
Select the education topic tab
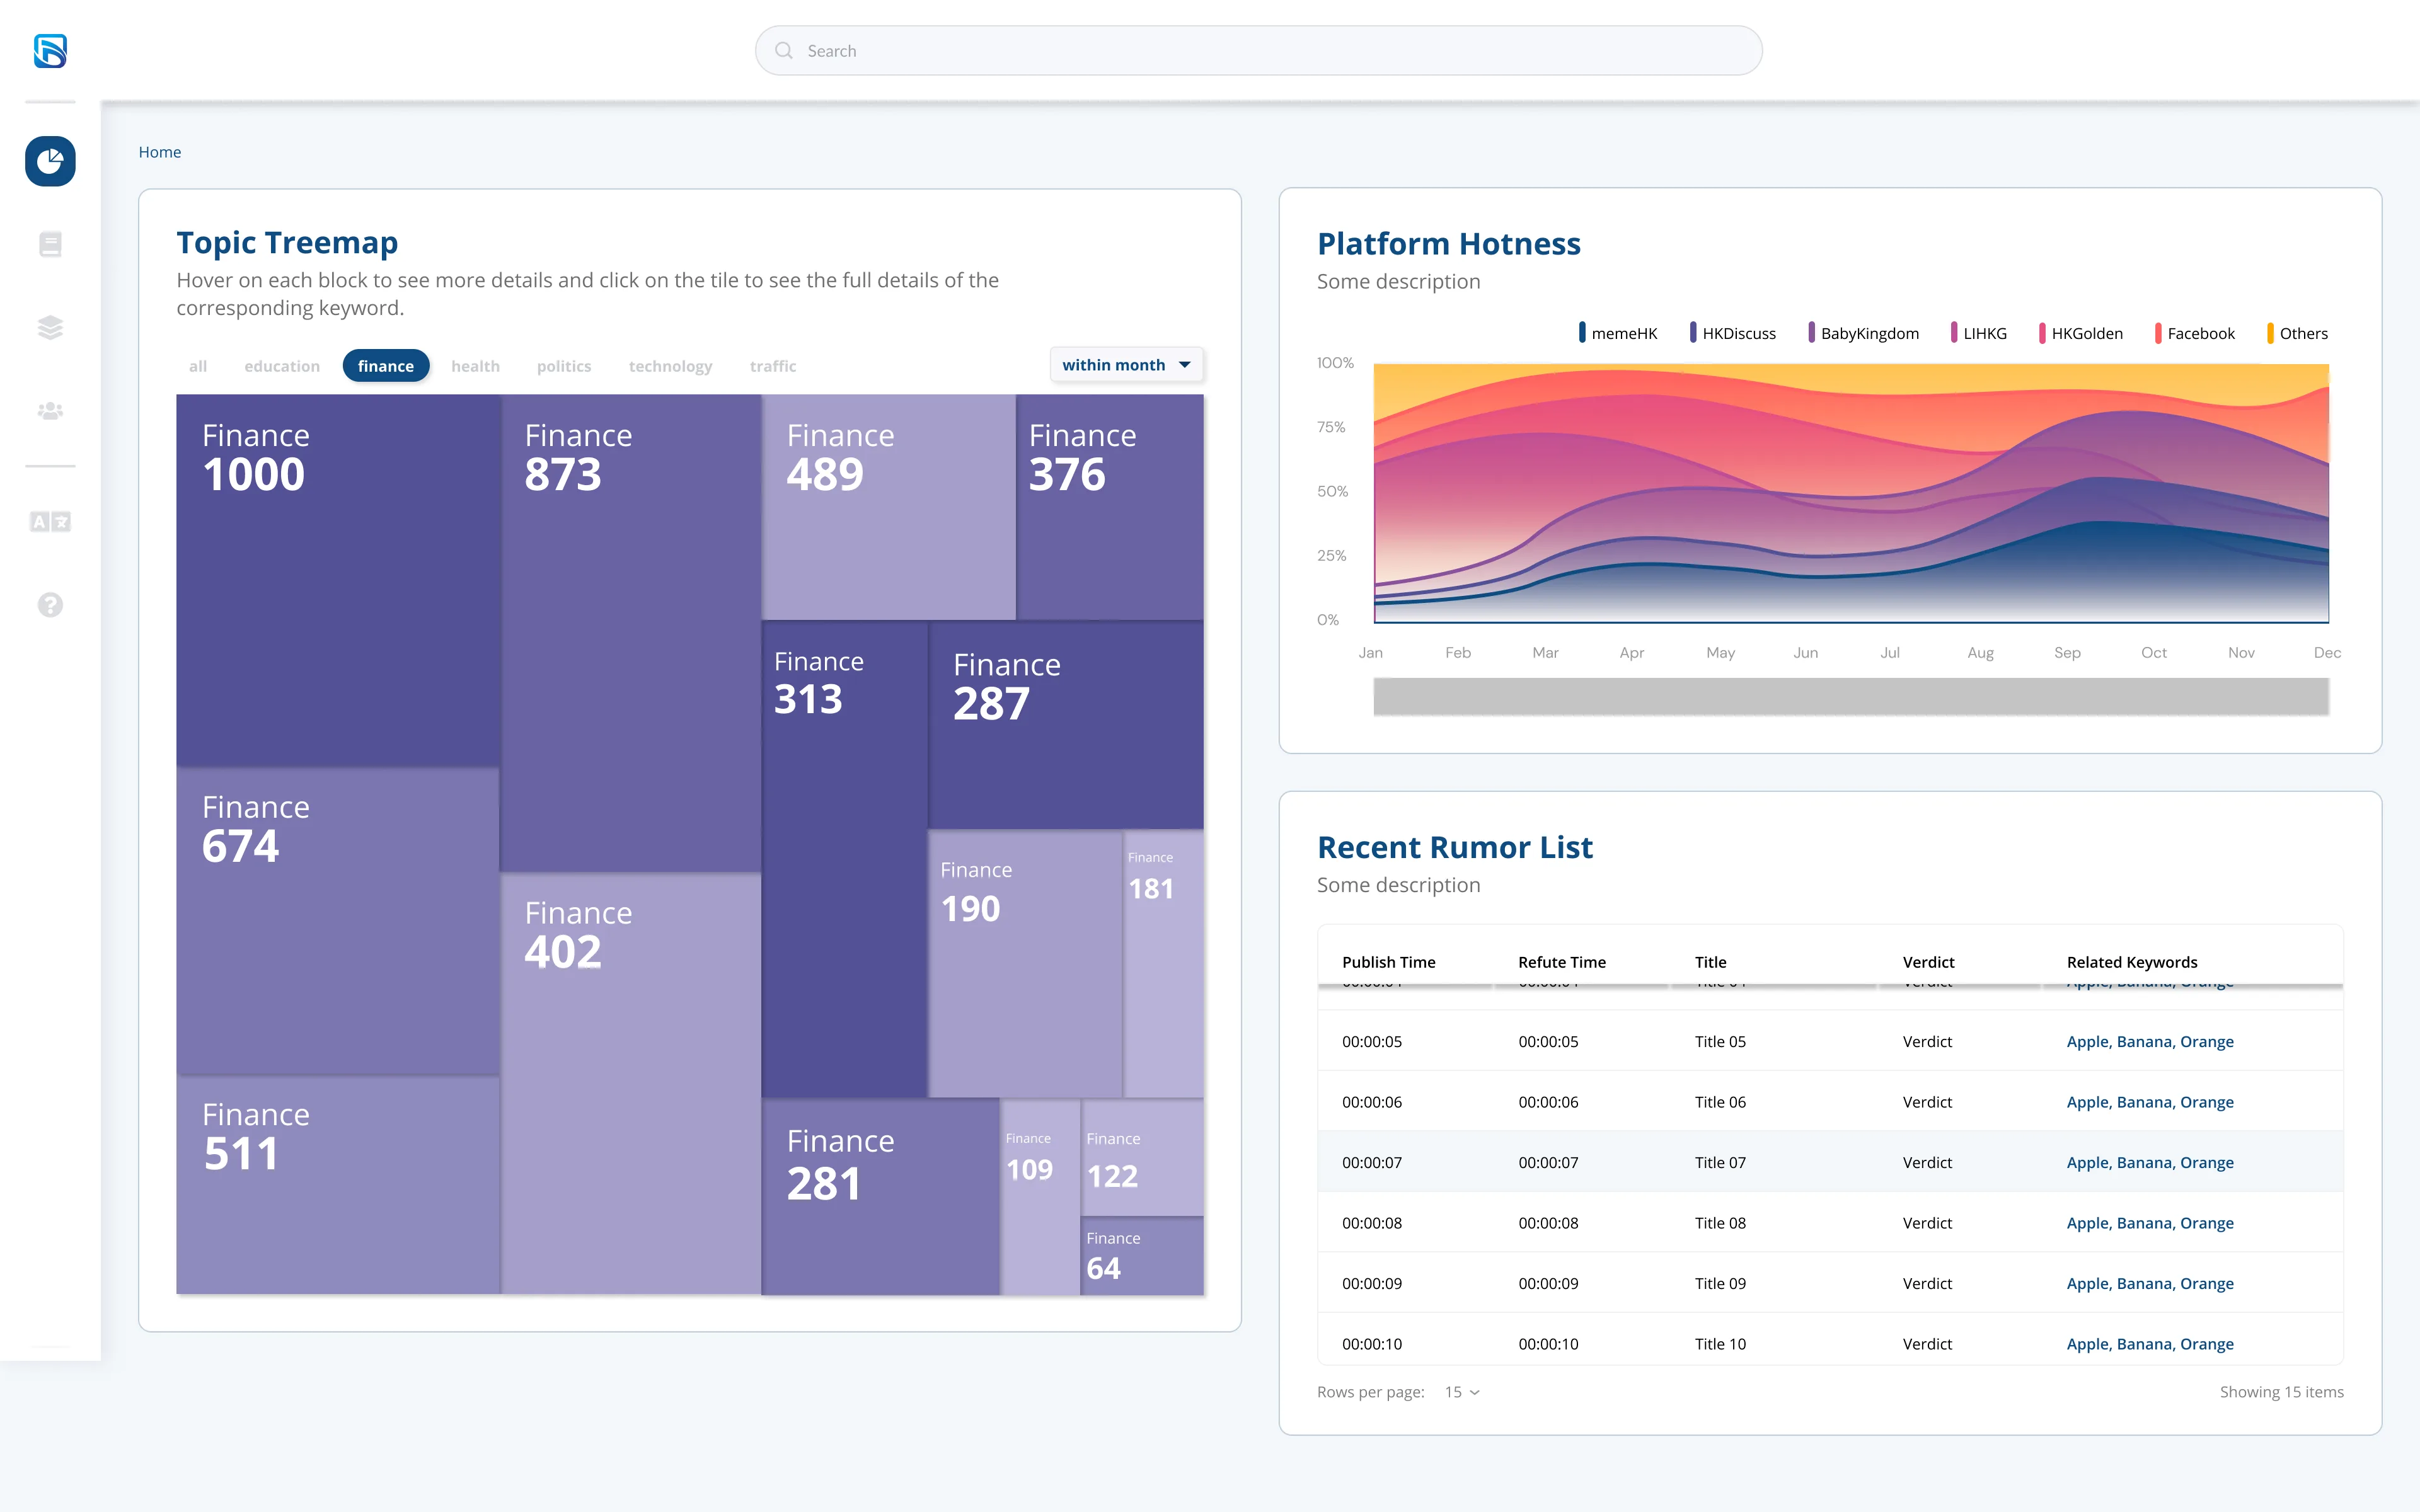coord(282,366)
